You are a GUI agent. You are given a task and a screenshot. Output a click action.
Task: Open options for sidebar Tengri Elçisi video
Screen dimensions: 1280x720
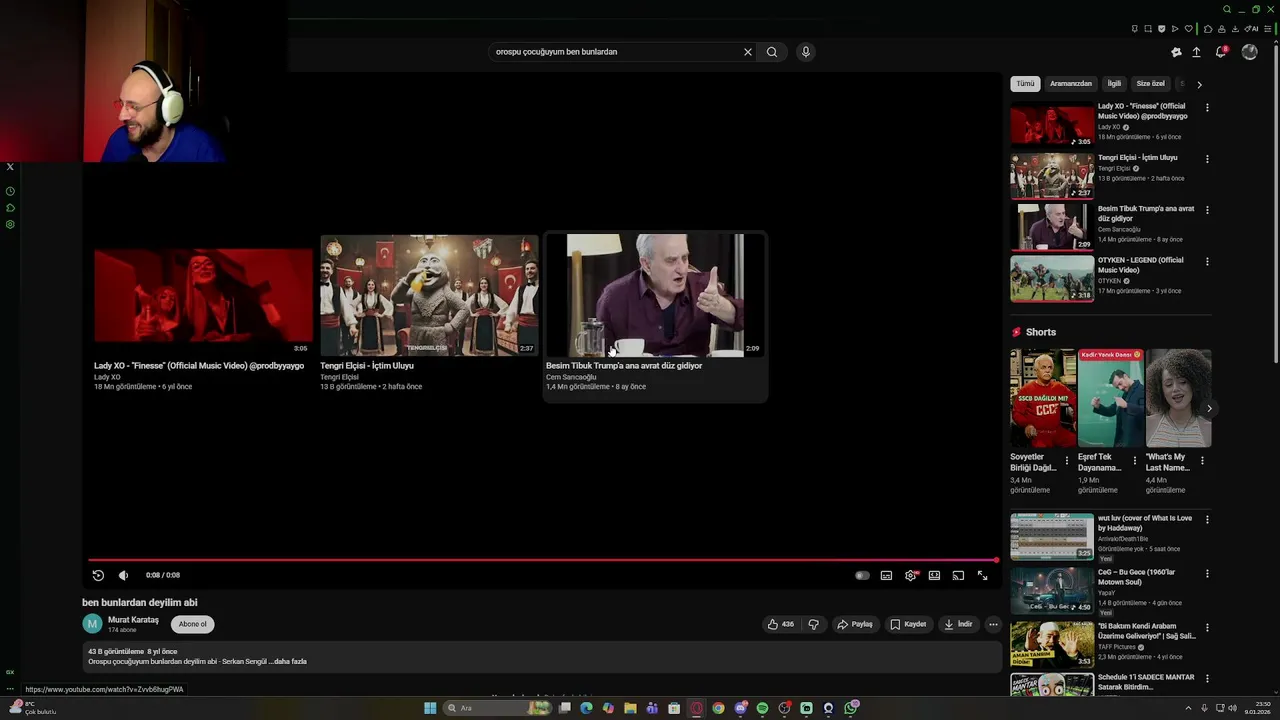[1207, 158]
